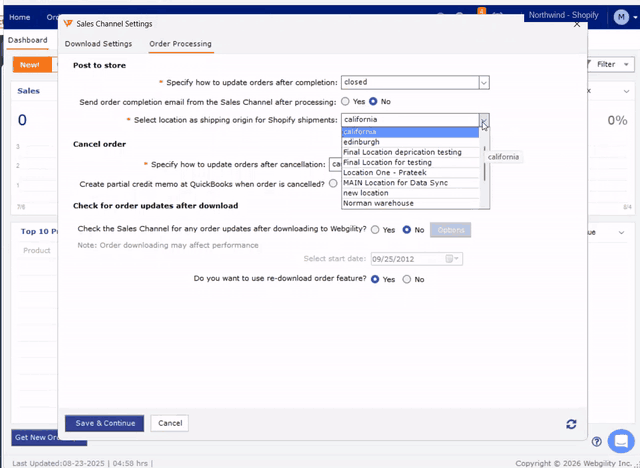Choose california in location list

point(410,132)
